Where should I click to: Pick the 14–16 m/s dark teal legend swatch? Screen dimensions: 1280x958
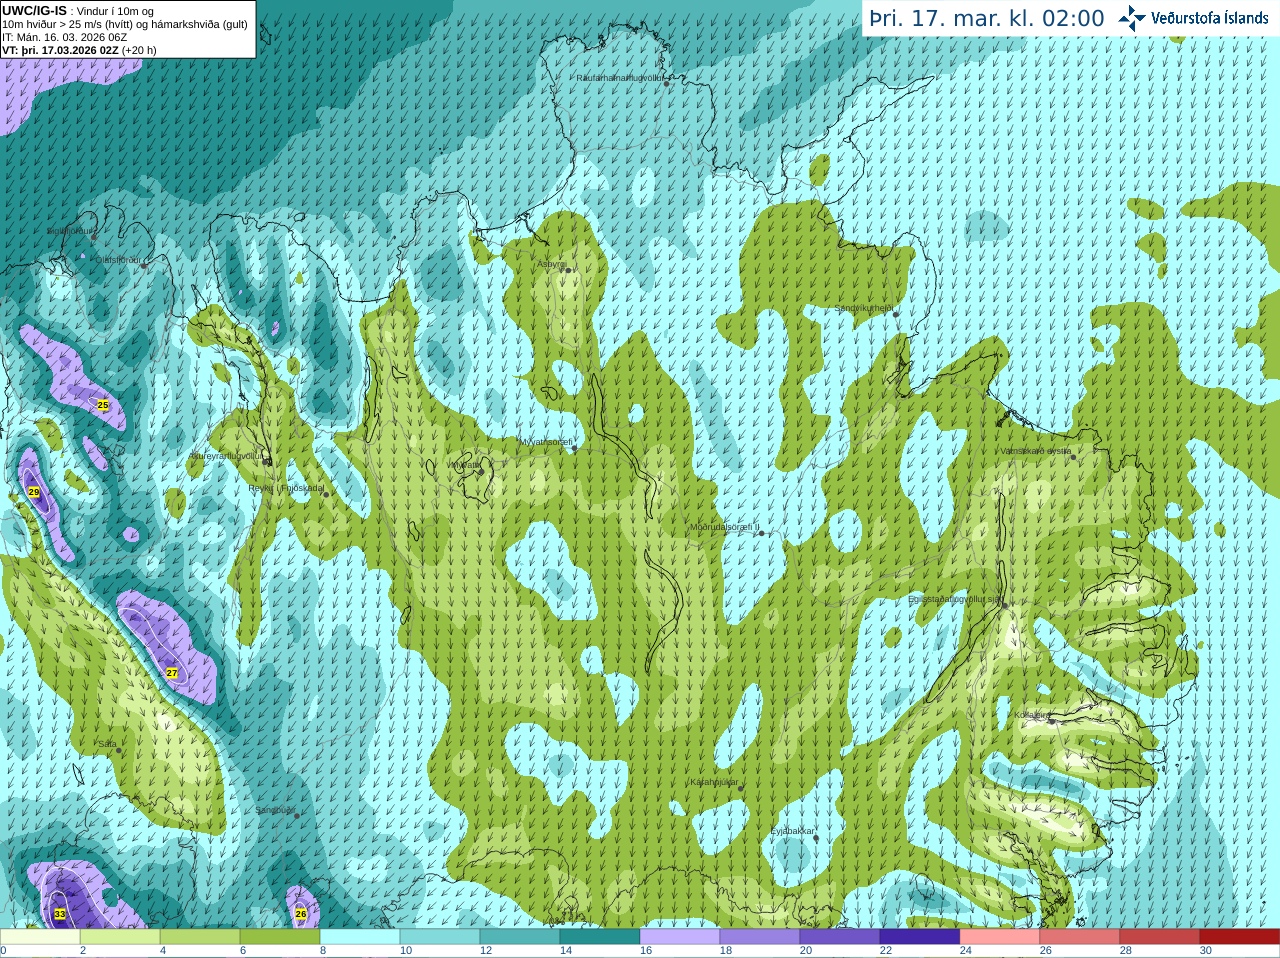point(600,937)
